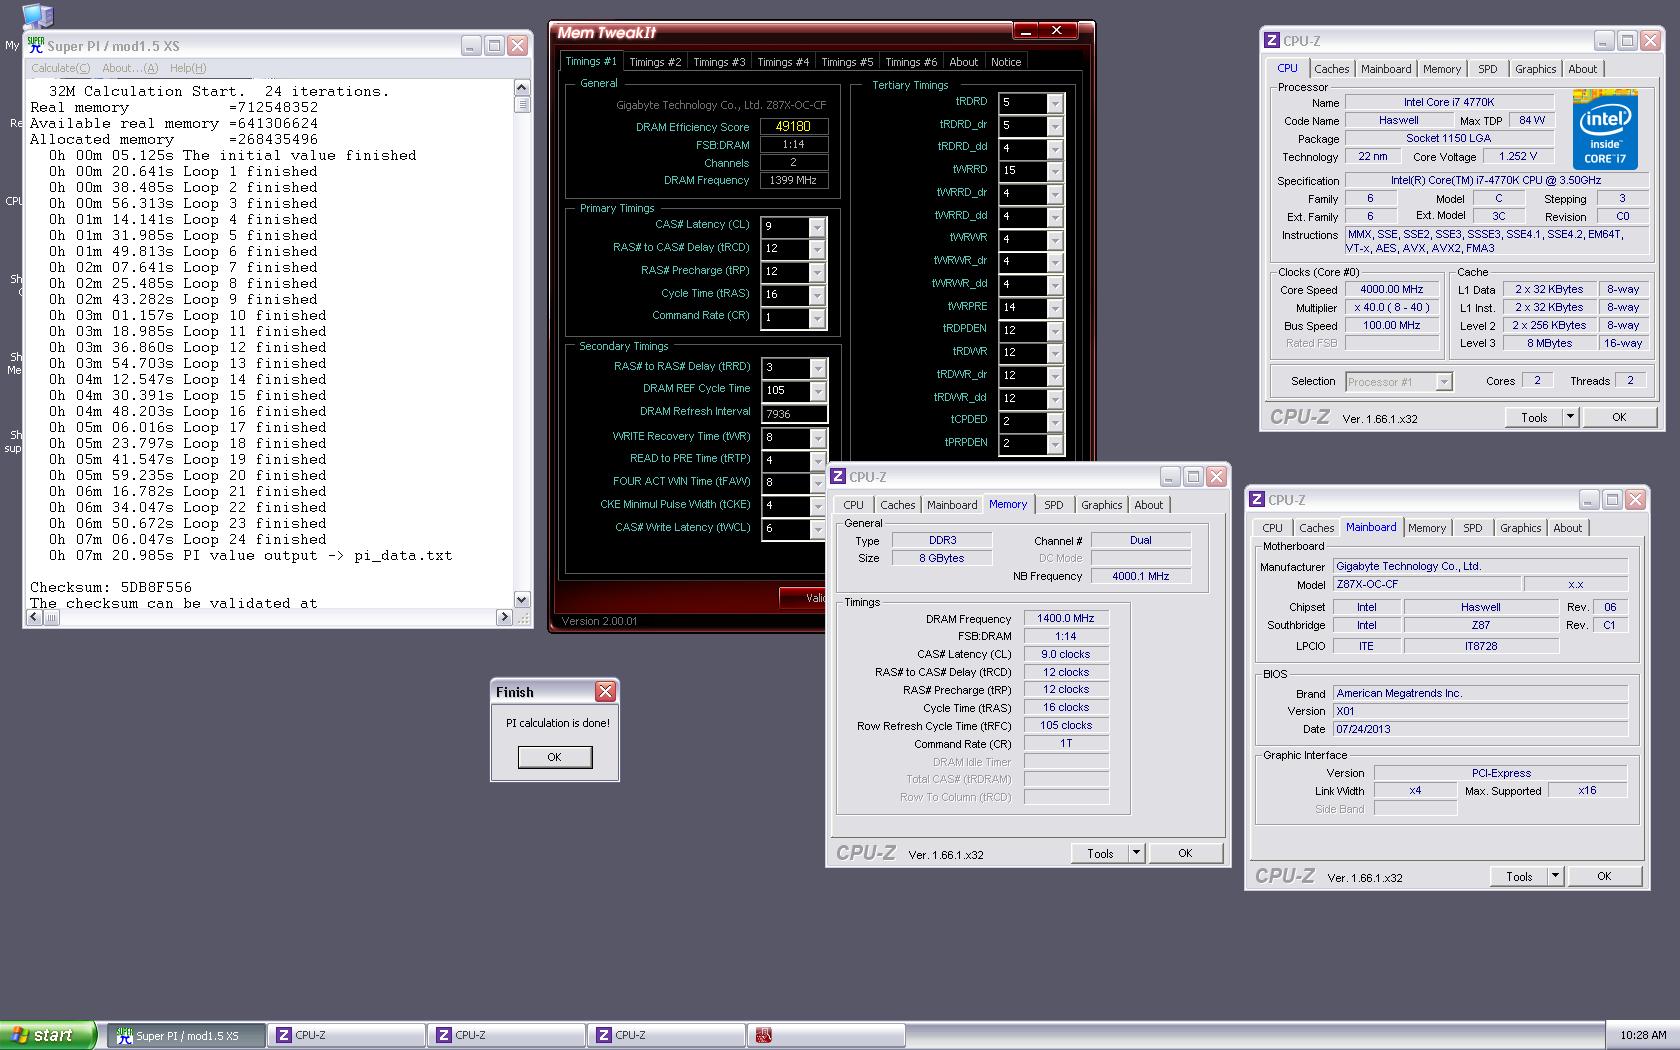The image size is (1680, 1050).
Task: Click the mainboard Model Z87X-OC-CF value
Action: 1426,584
